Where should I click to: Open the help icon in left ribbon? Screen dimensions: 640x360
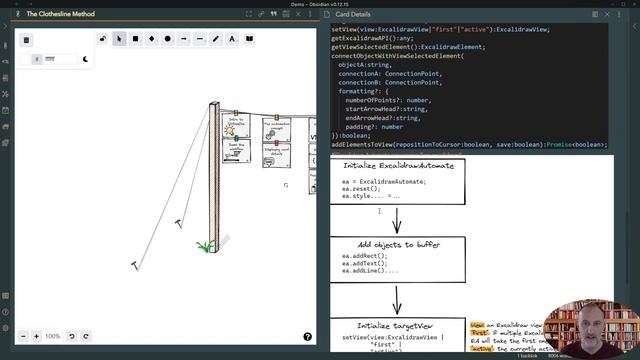tap(5, 312)
